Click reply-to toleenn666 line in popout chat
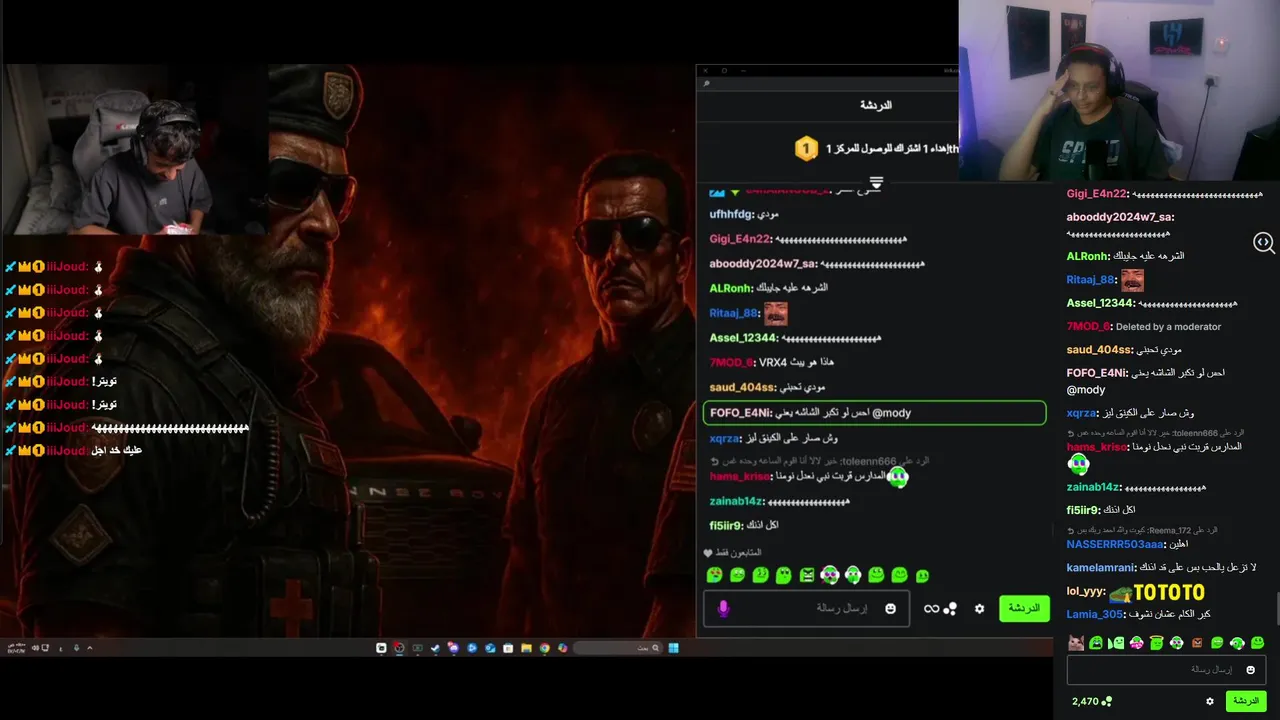 [x=820, y=461]
